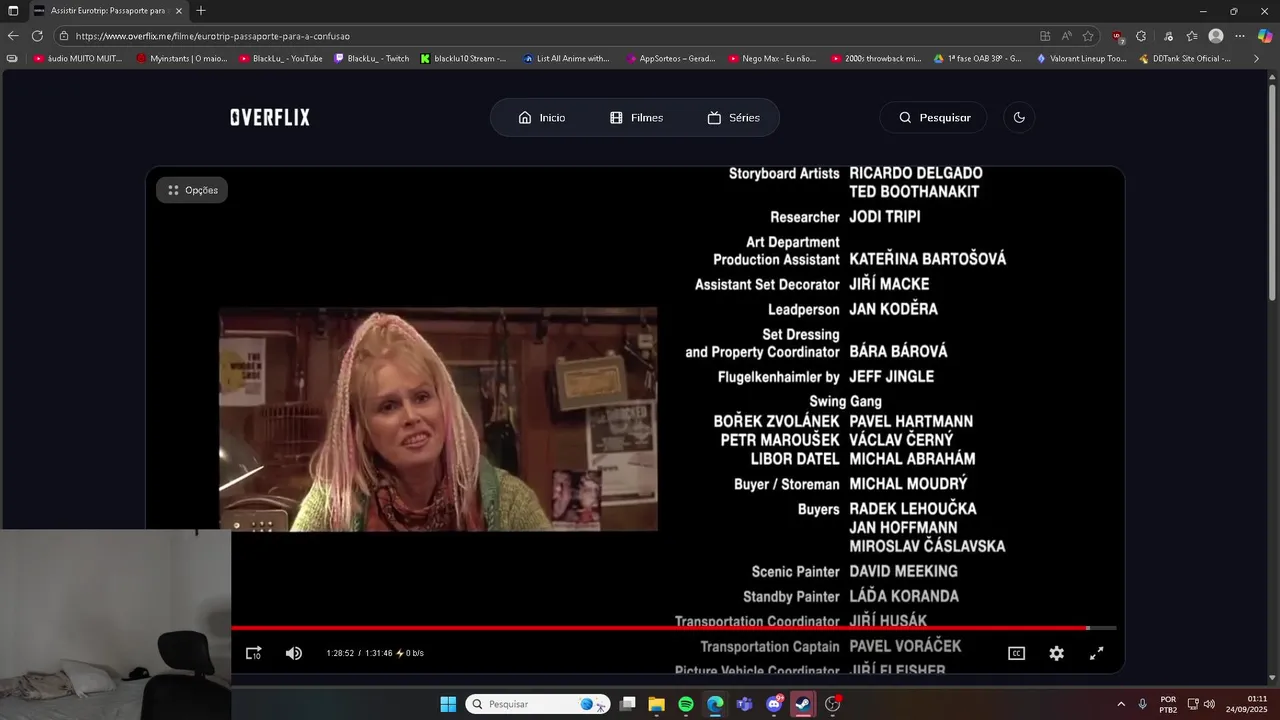Go to the Séries section

[x=734, y=117]
